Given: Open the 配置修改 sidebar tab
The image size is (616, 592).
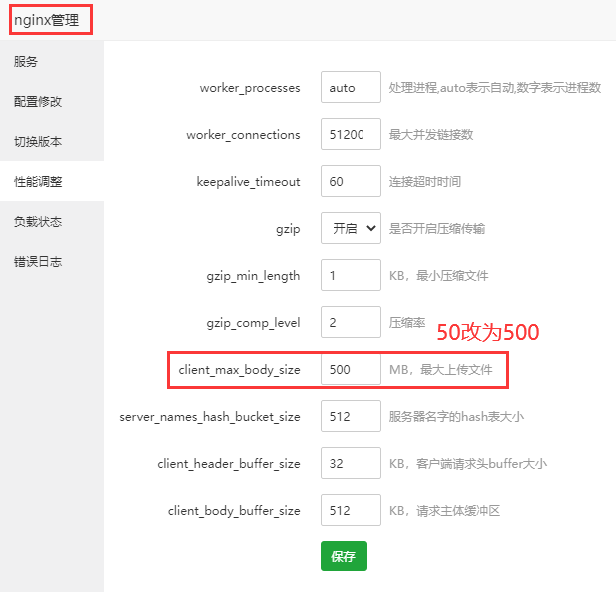Looking at the screenshot, I should [x=52, y=101].
